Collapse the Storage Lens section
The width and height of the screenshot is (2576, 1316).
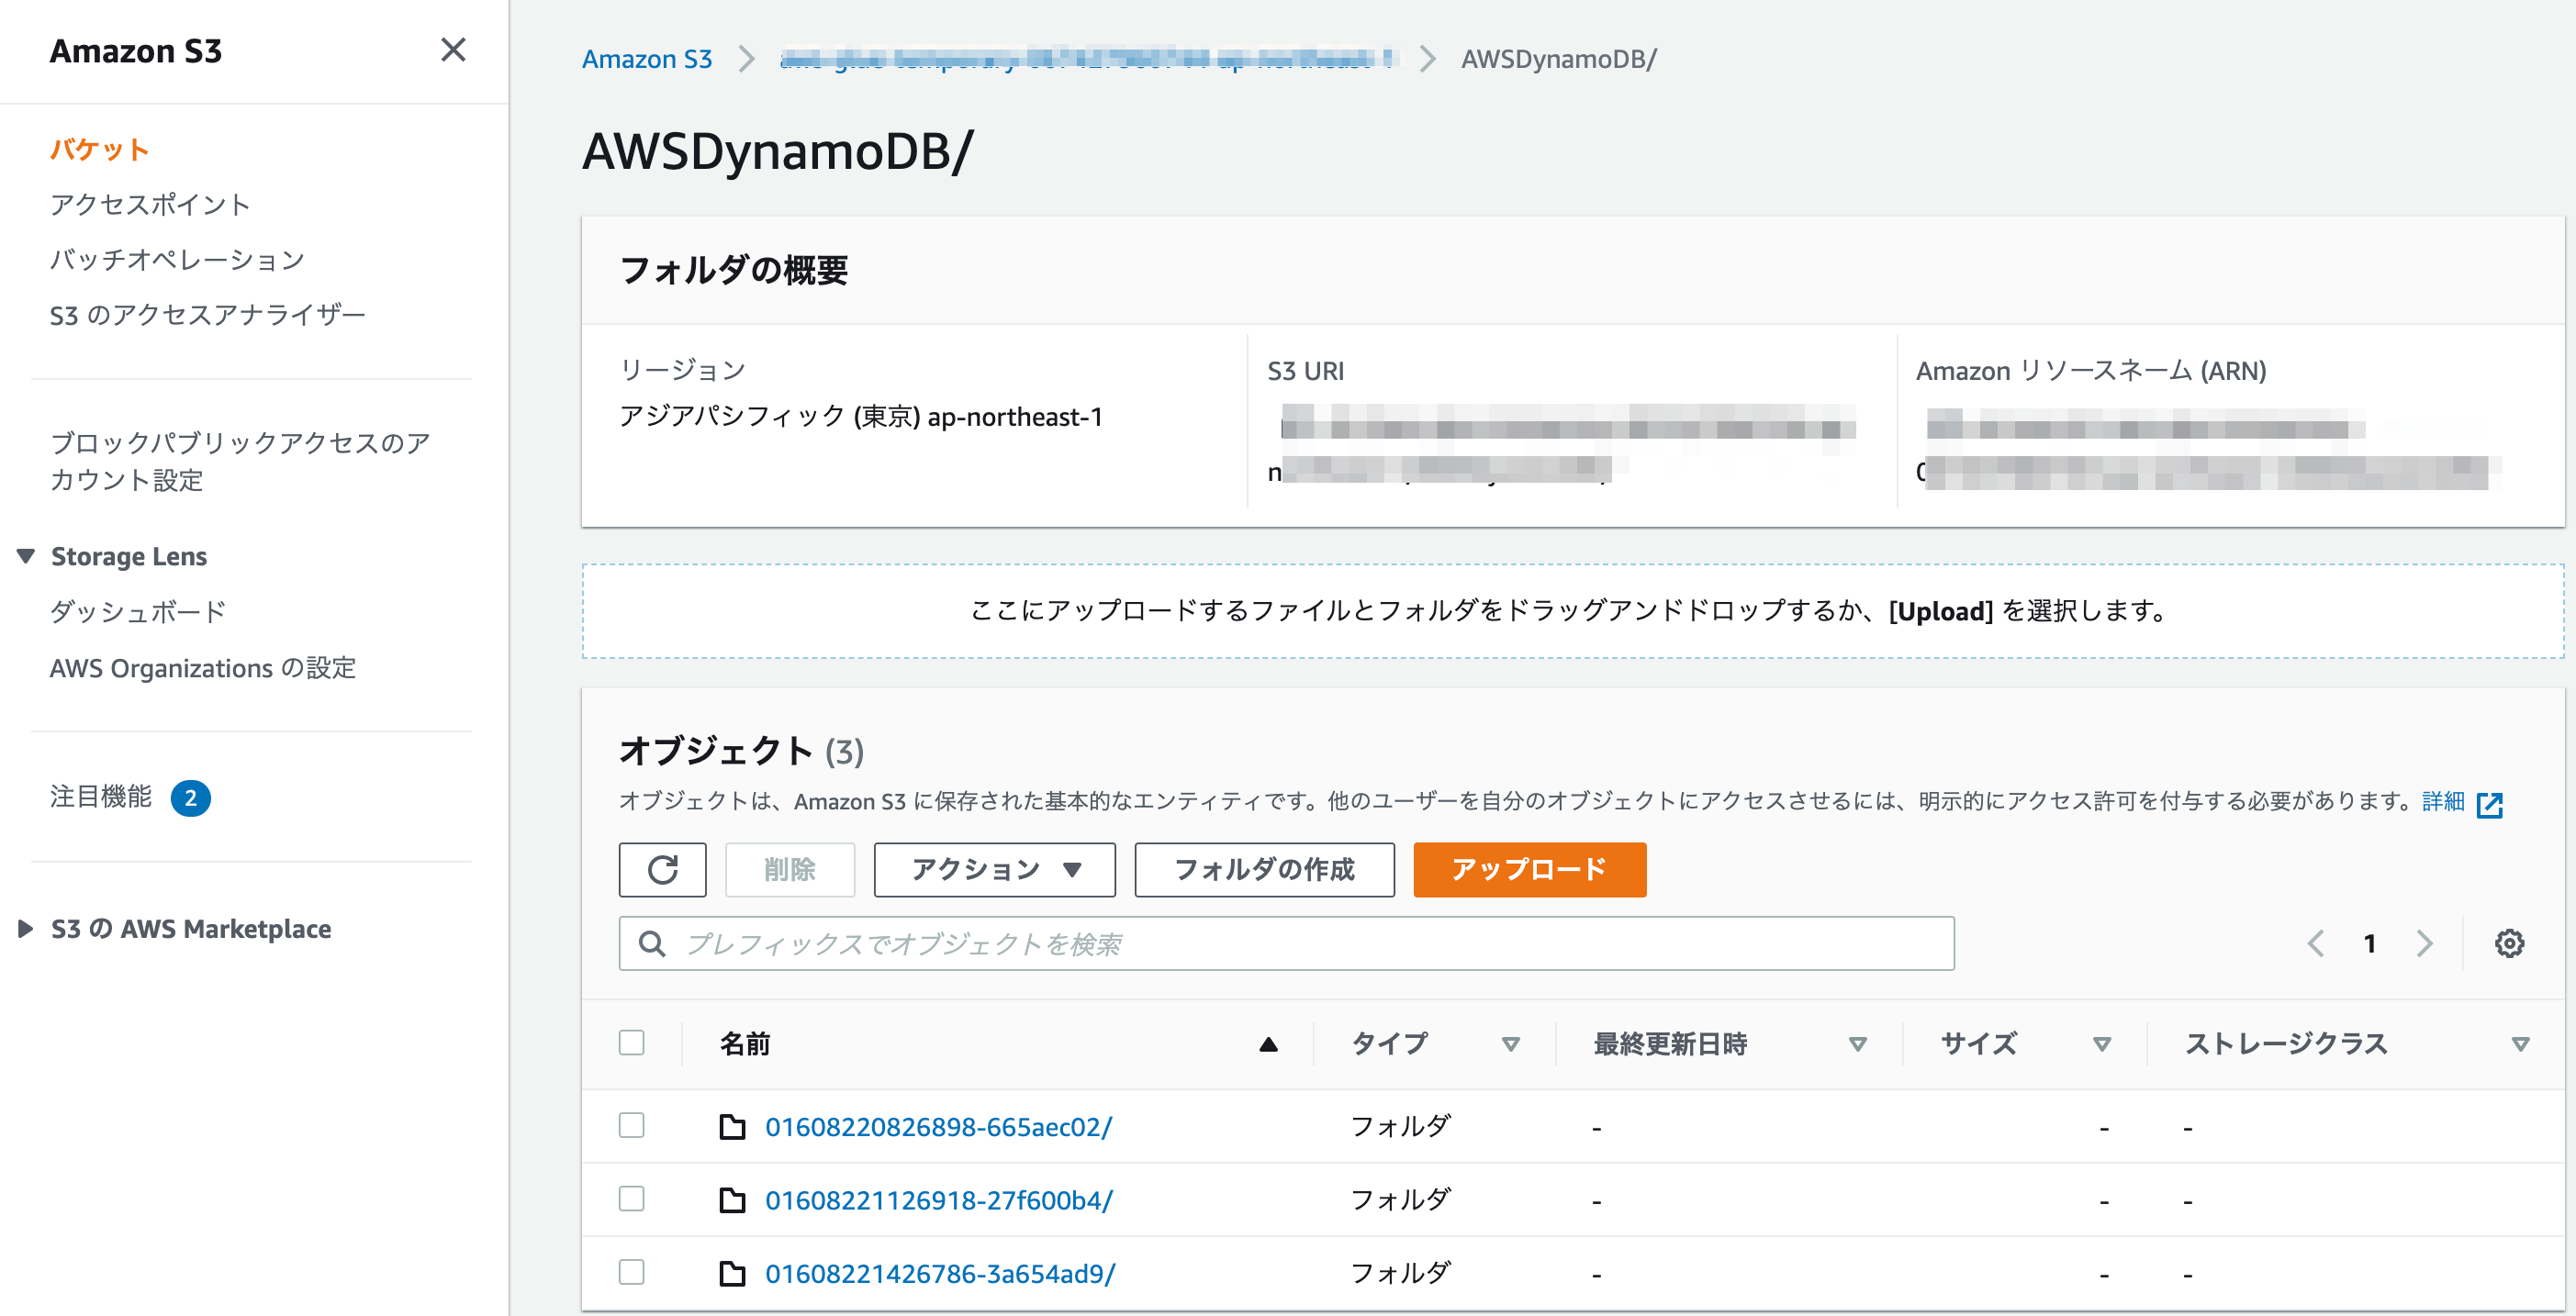coord(26,556)
